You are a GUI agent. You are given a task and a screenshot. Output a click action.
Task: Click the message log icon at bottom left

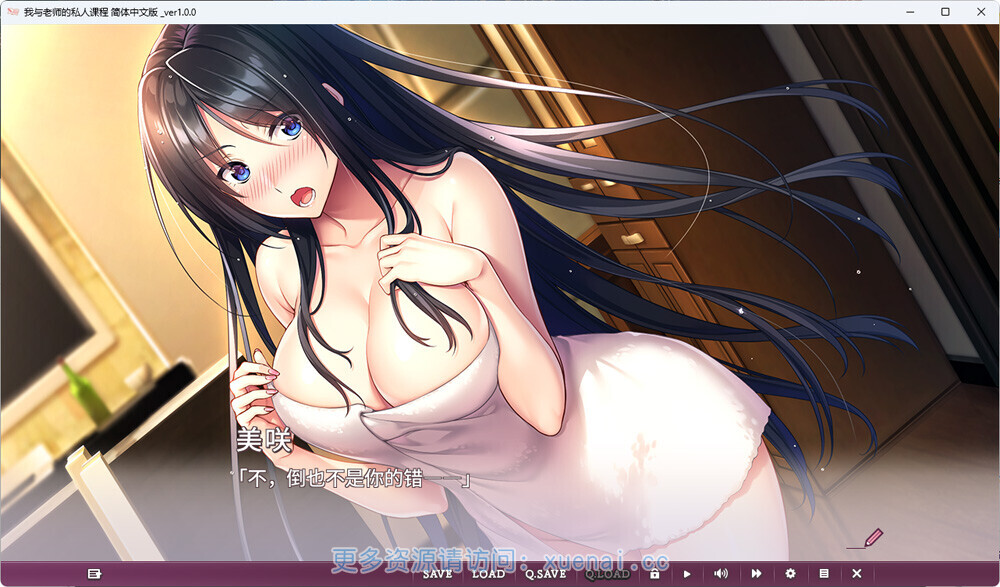[x=94, y=574]
